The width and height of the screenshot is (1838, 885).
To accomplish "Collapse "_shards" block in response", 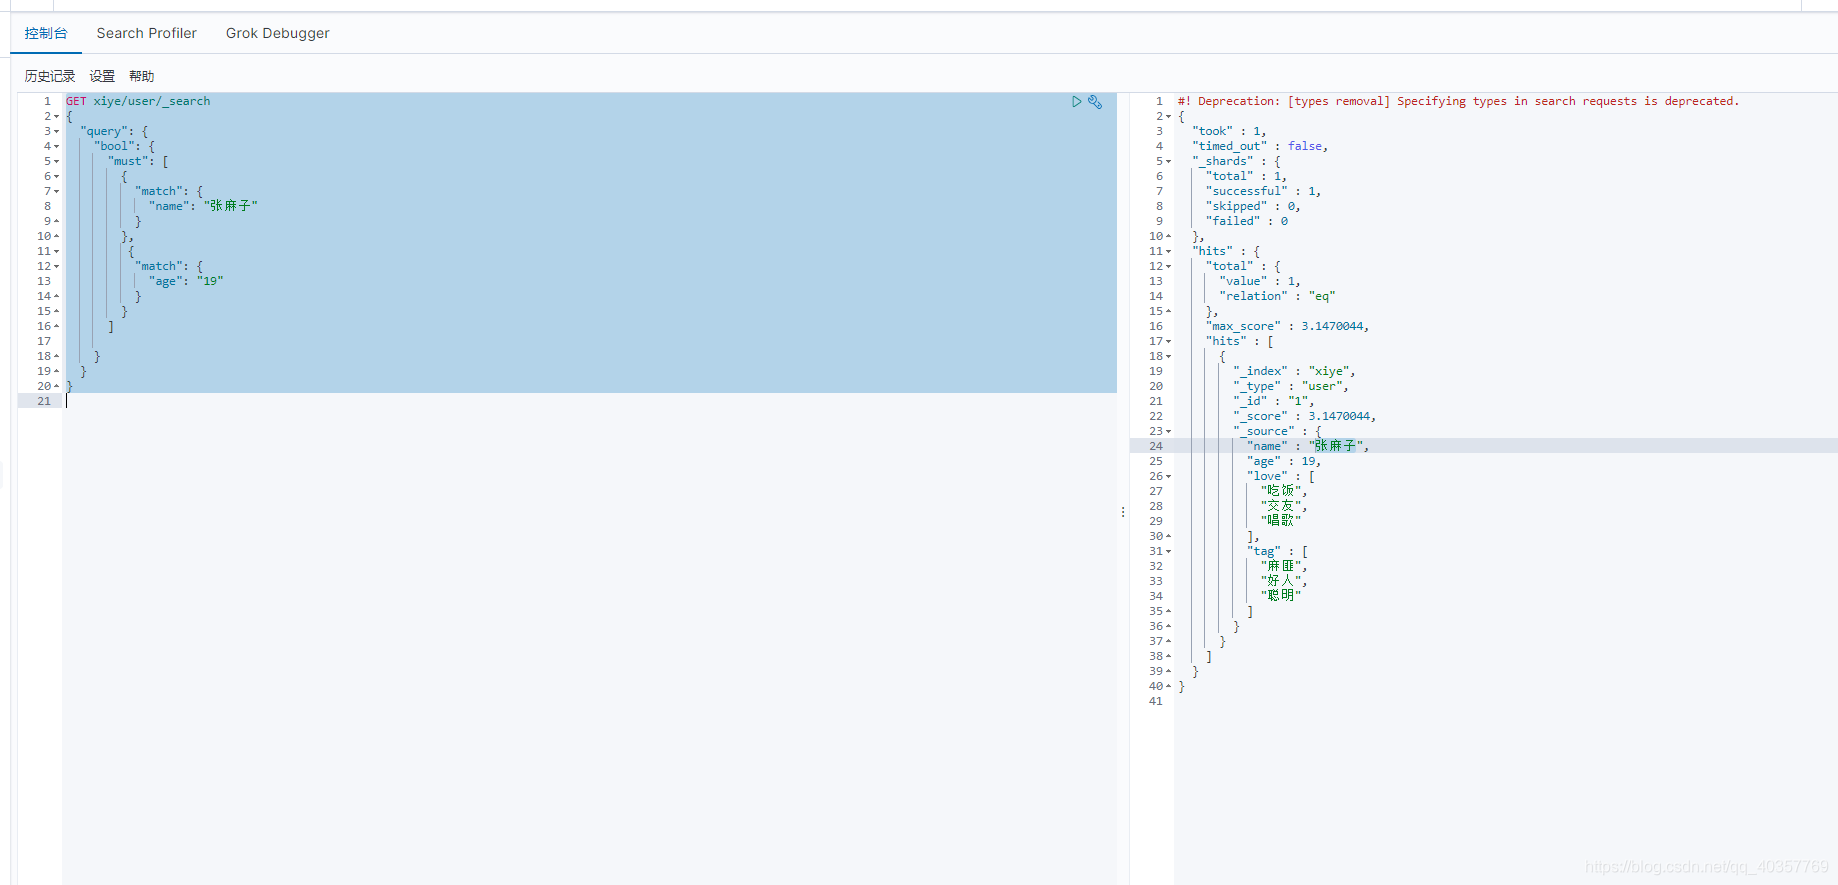I will pyautogui.click(x=1169, y=161).
